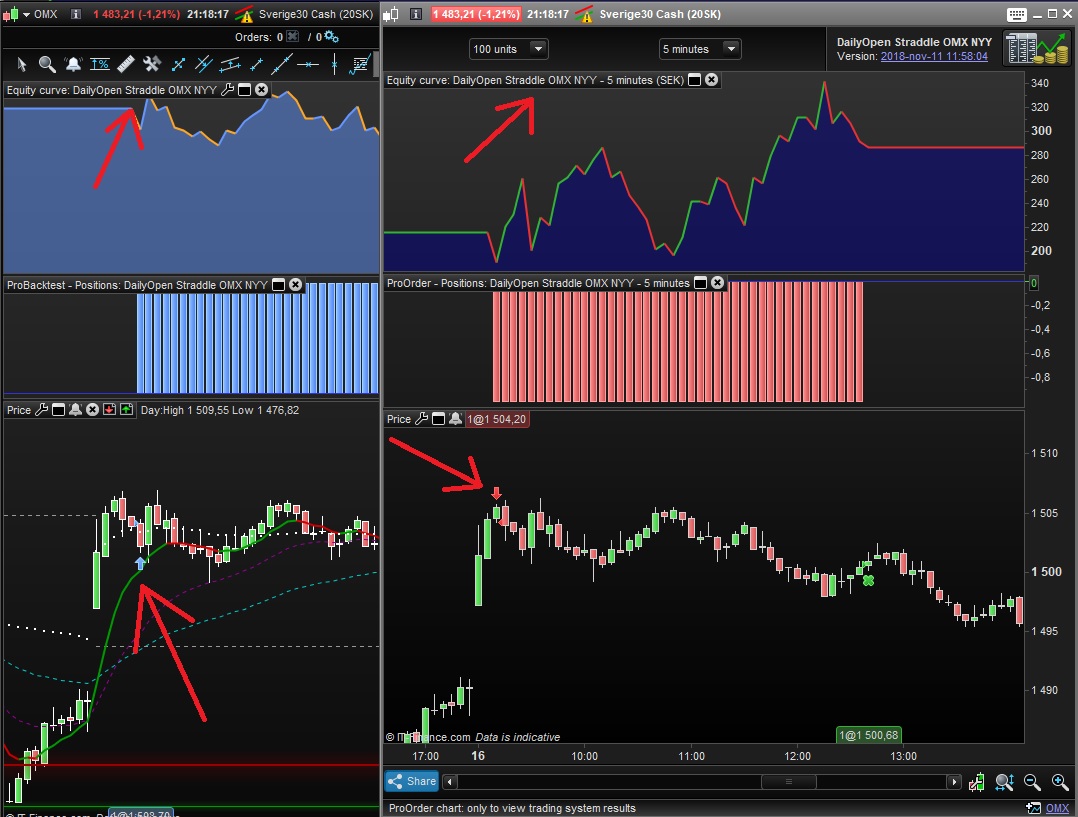Viewport: 1078px width, 817px height.
Task: Close the ProOrder Positions panel
Action: 718,283
